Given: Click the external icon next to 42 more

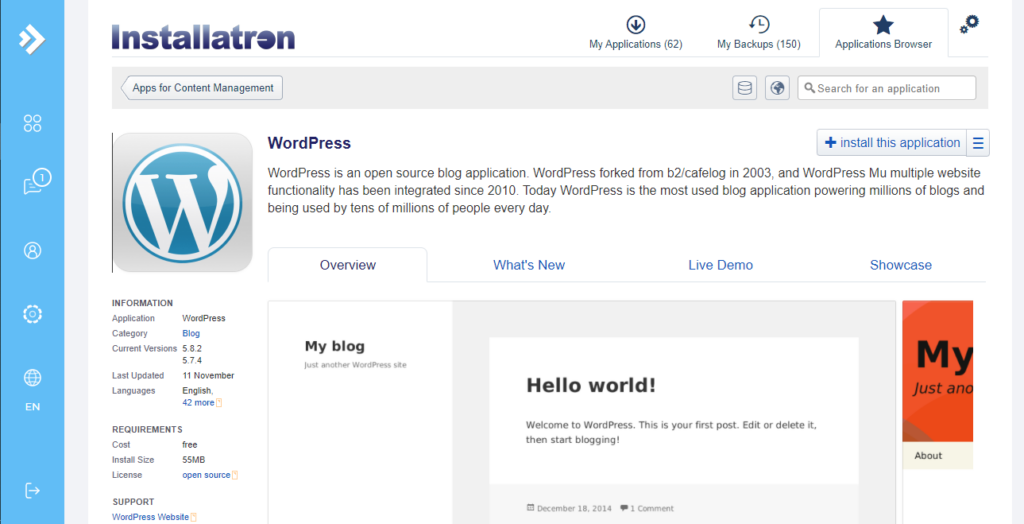Looking at the screenshot, I should coord(219,403).
